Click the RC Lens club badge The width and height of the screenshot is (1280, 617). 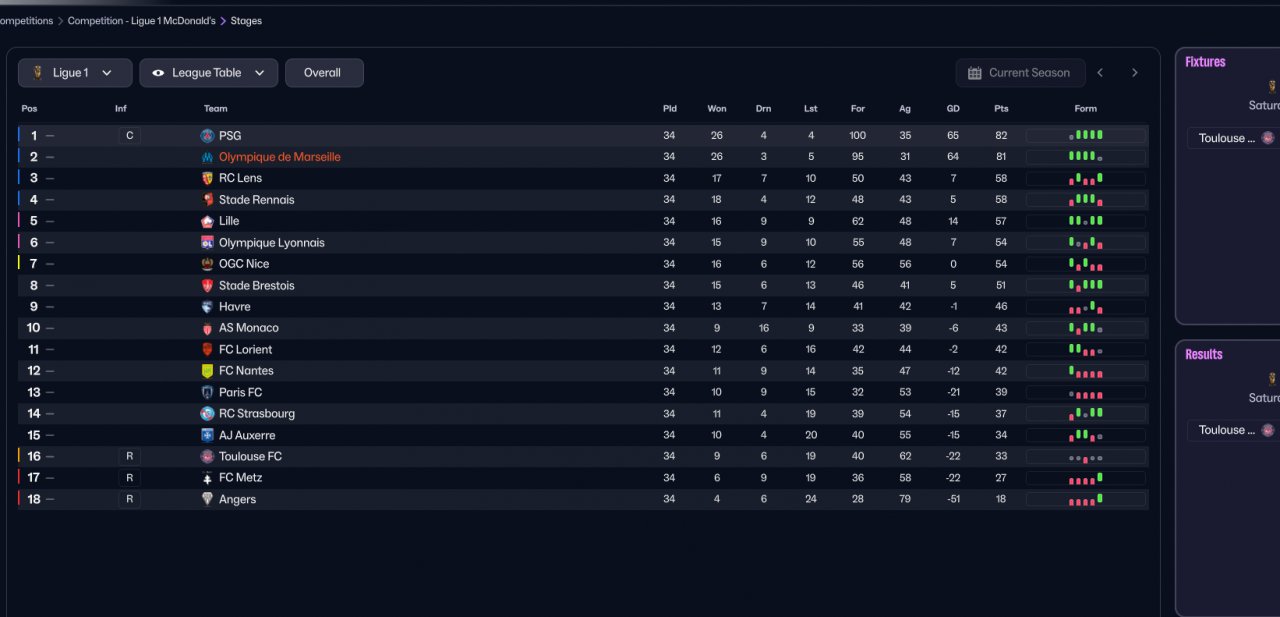(207, 178)
